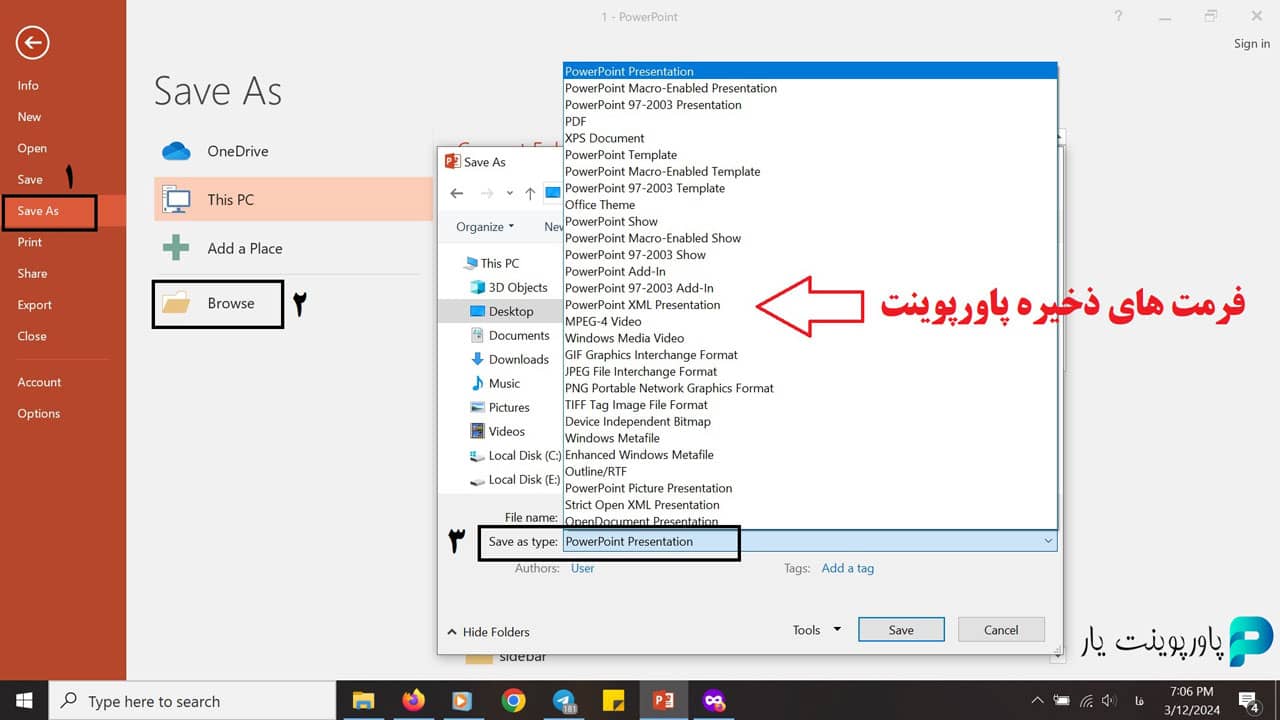
Task: Open Chrome from the taskbar
Action: coord(513,700)
